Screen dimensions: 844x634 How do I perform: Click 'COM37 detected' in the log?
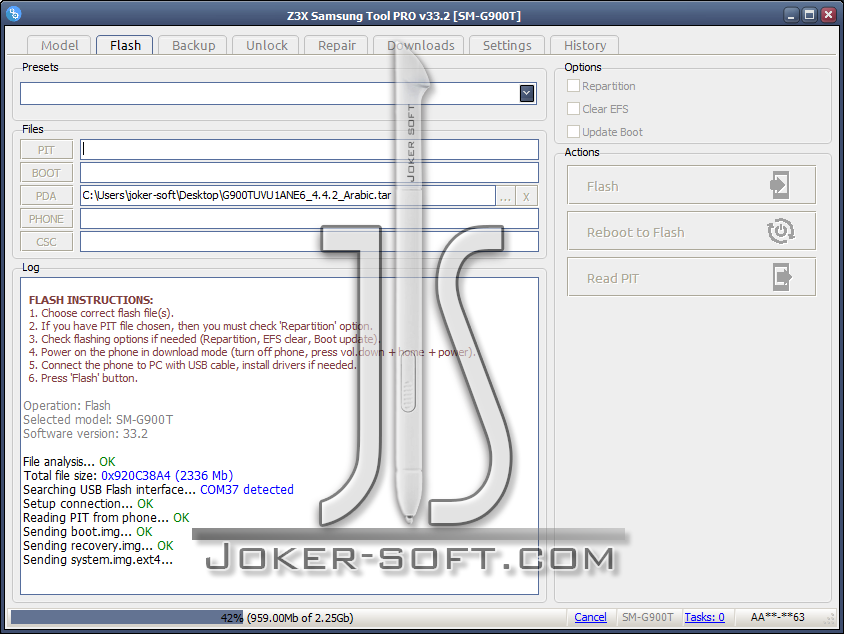click(247, 490)
